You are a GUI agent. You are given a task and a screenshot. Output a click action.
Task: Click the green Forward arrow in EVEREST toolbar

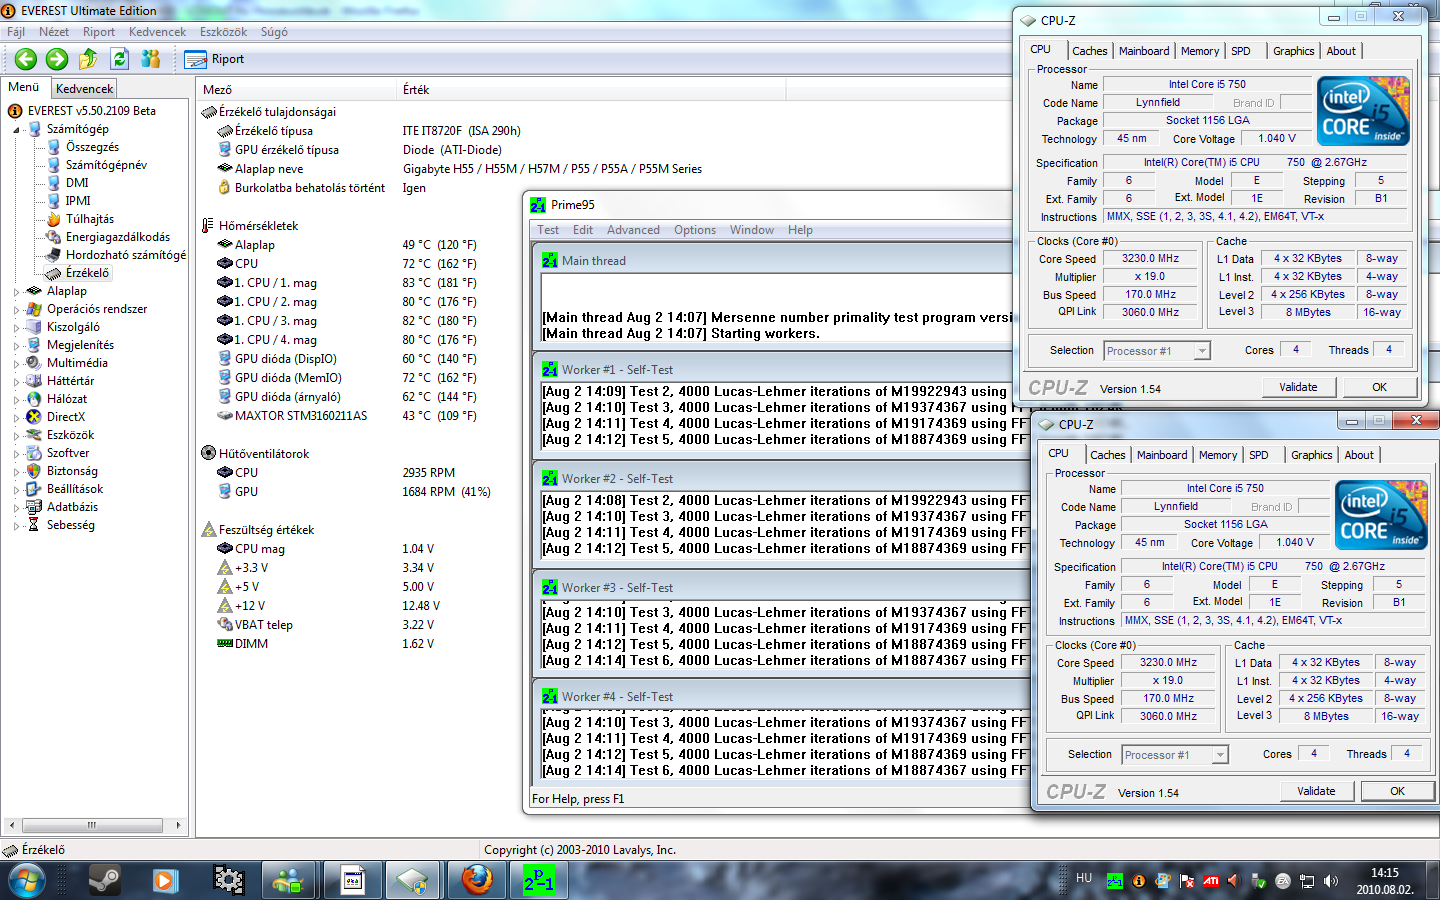pos(57,59)
